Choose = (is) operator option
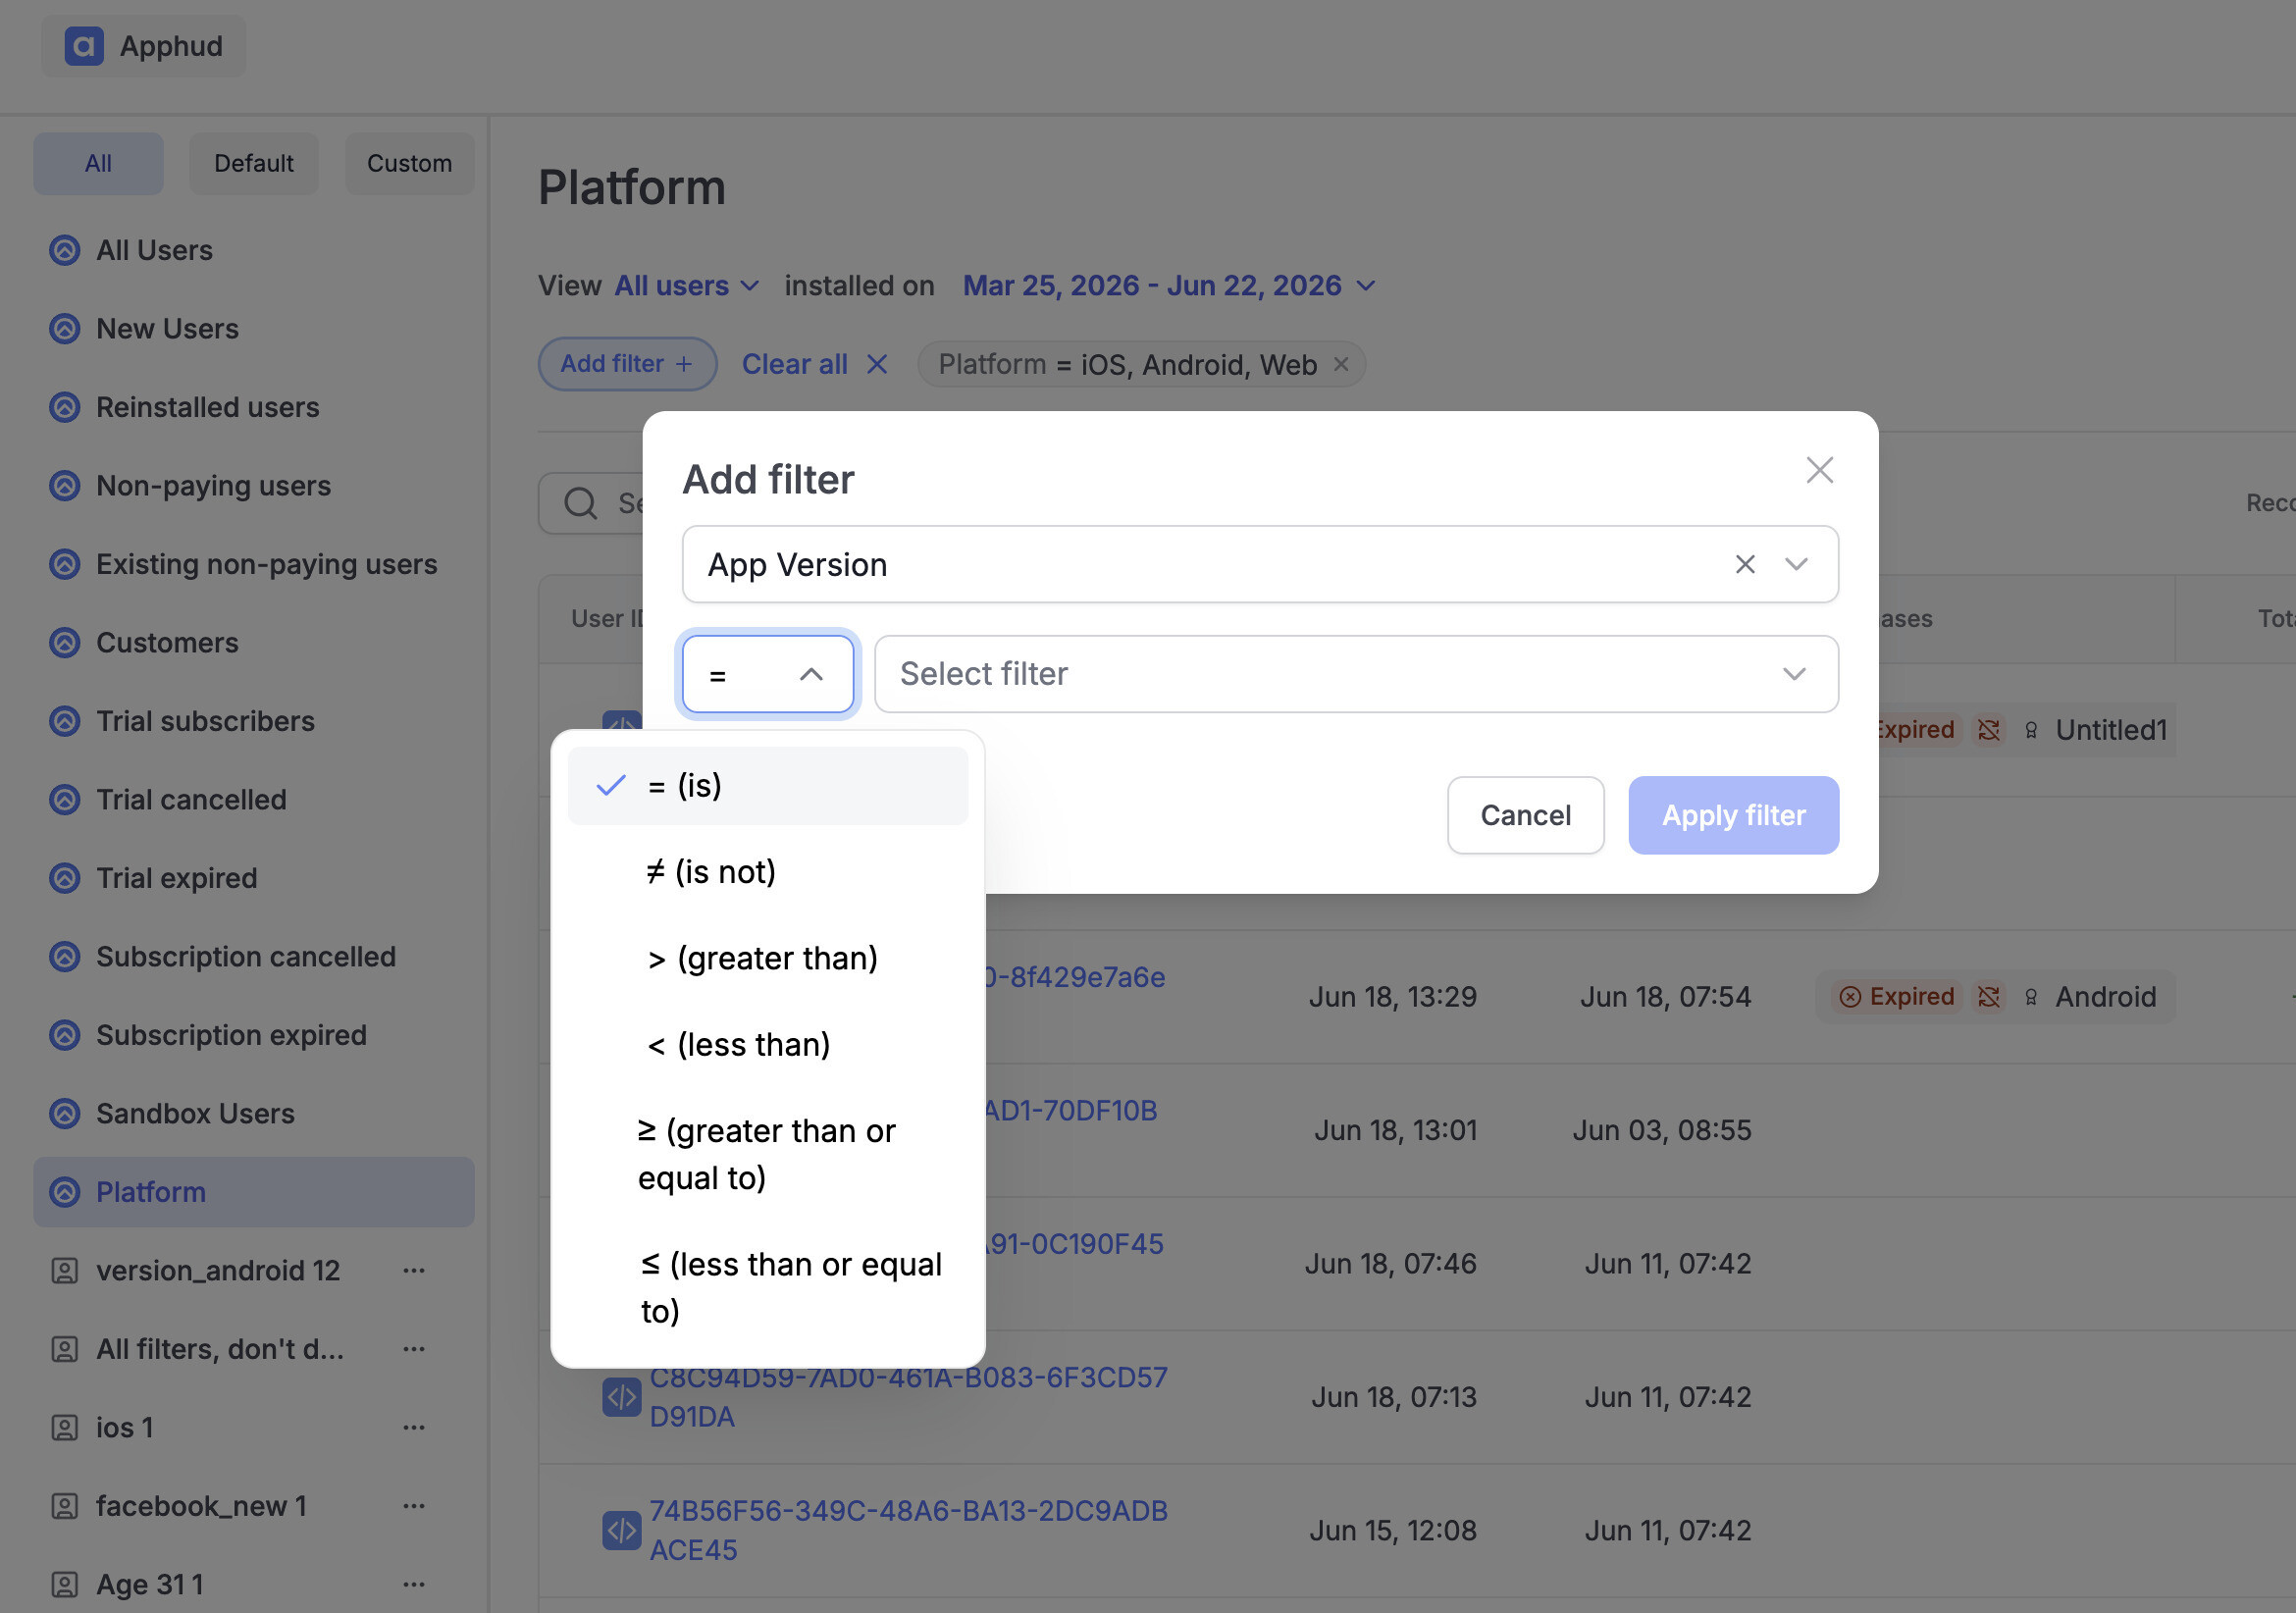2296x1613 pixels. pos(767,786)
